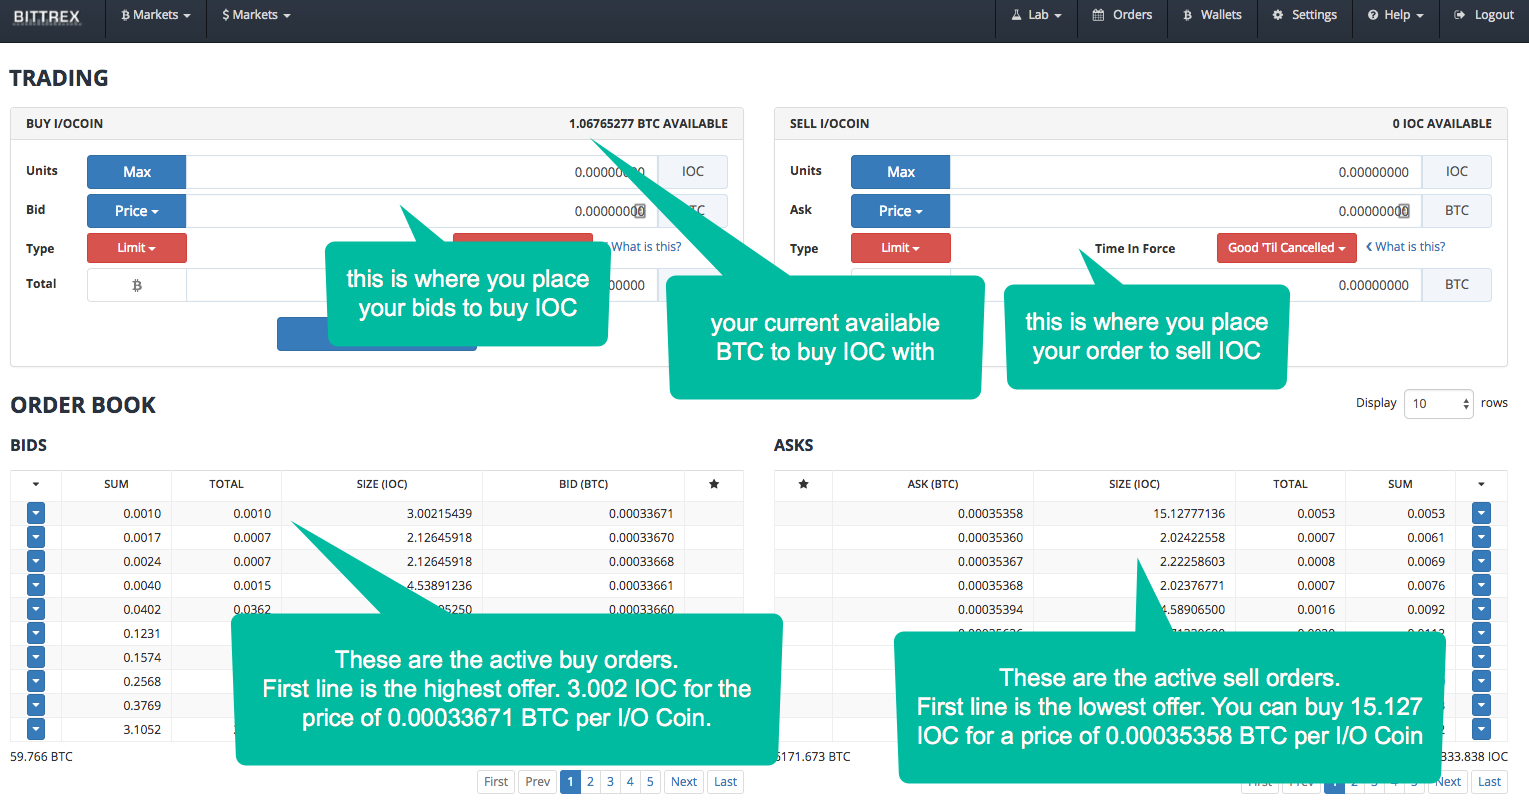Image resolution: width=1529 pixels, height=808 pixels.
Task: Open action dropdown for bid row sum 0.1574
Action: coord(36,657)
